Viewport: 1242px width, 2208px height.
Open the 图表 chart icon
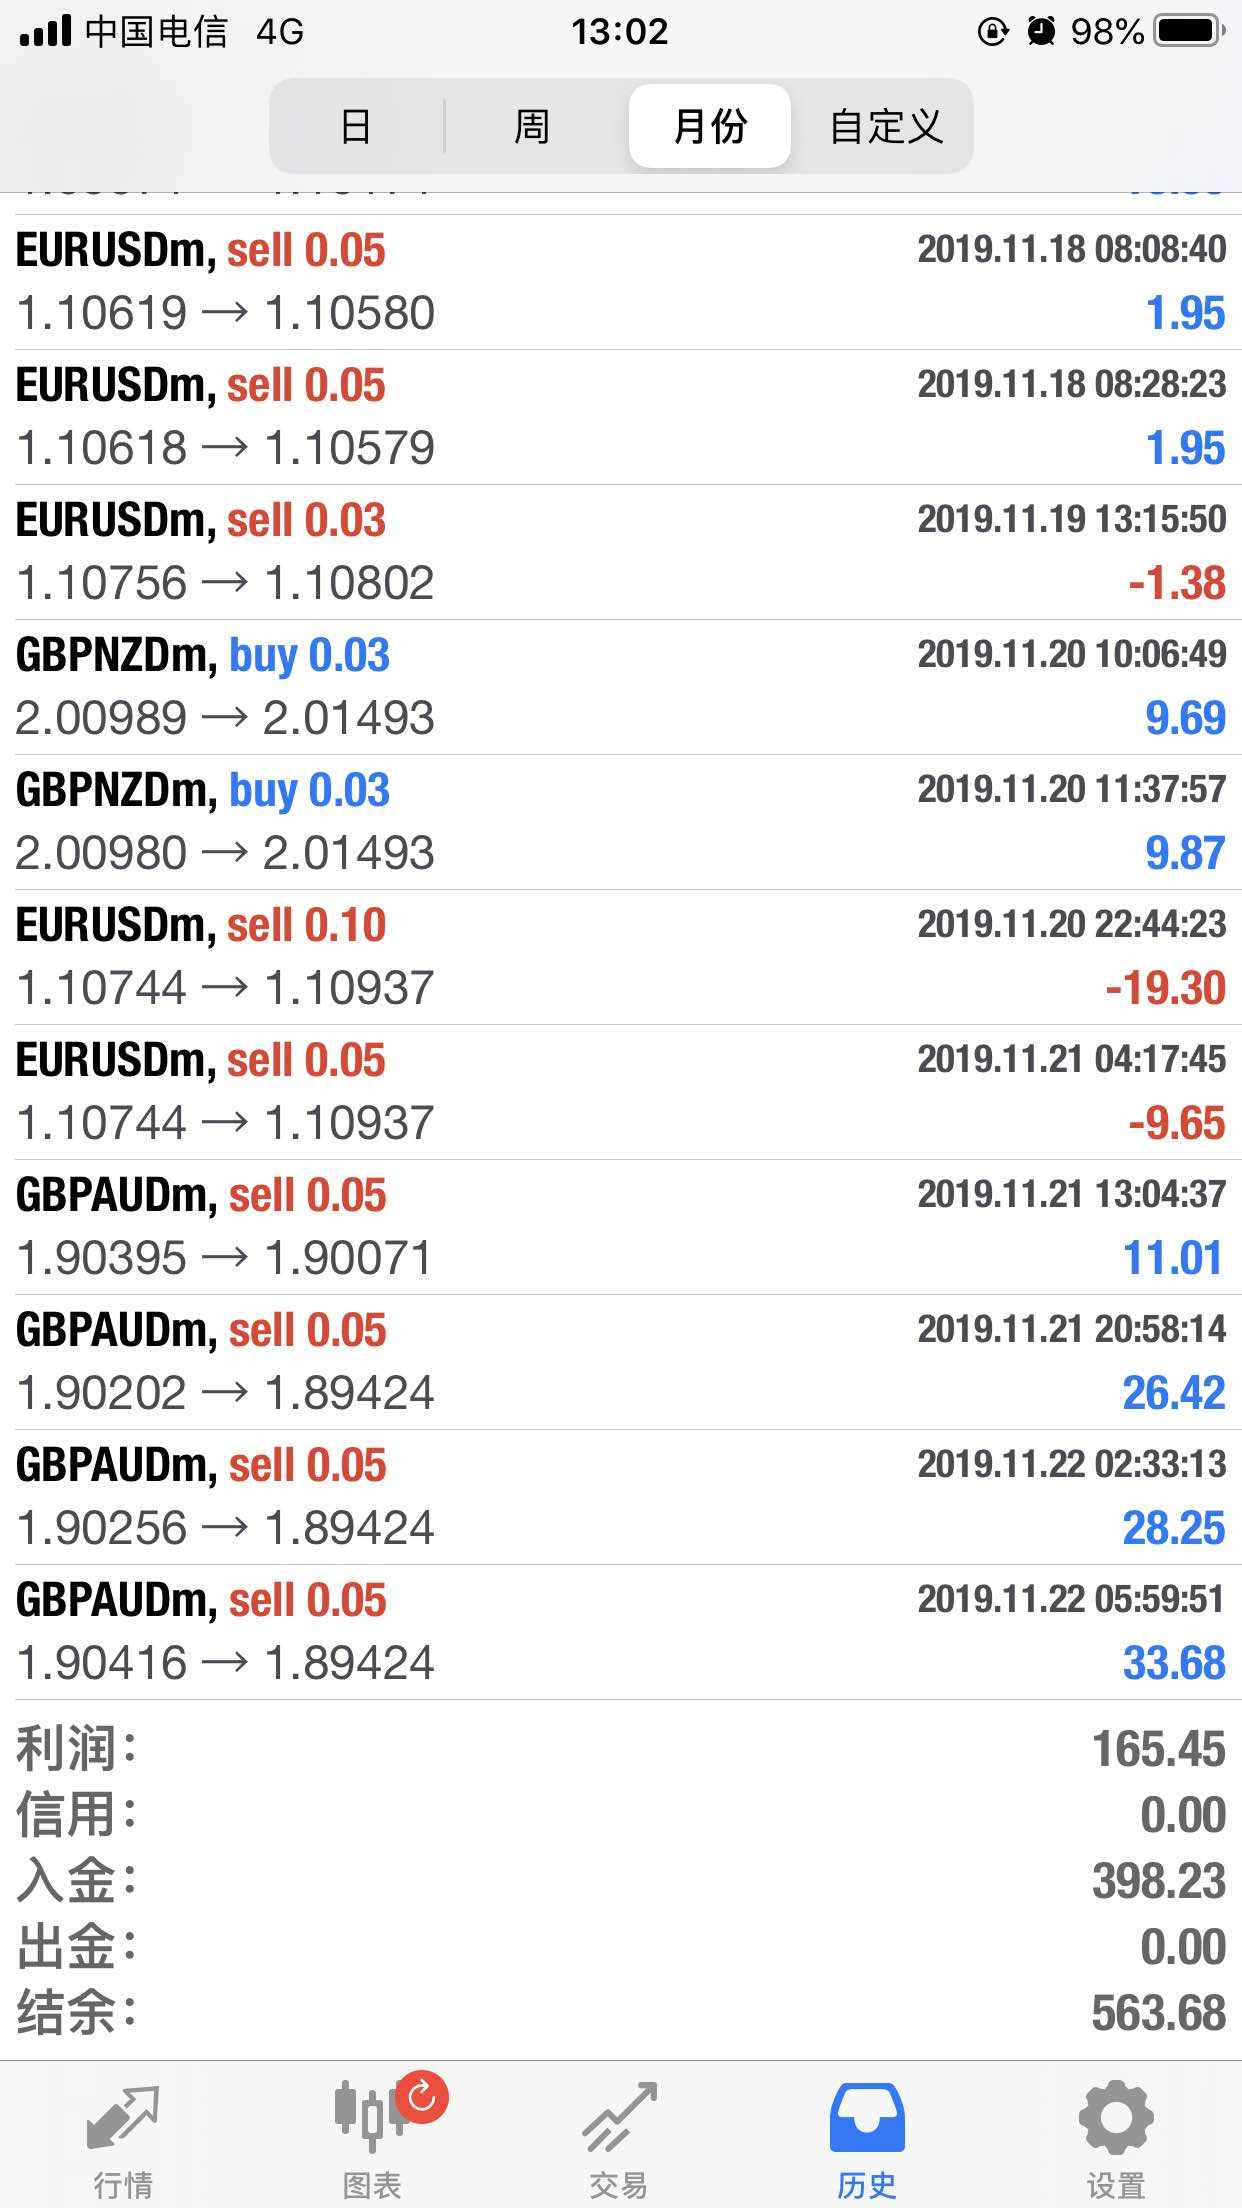pyautogui.click(x=371, y=2120)
